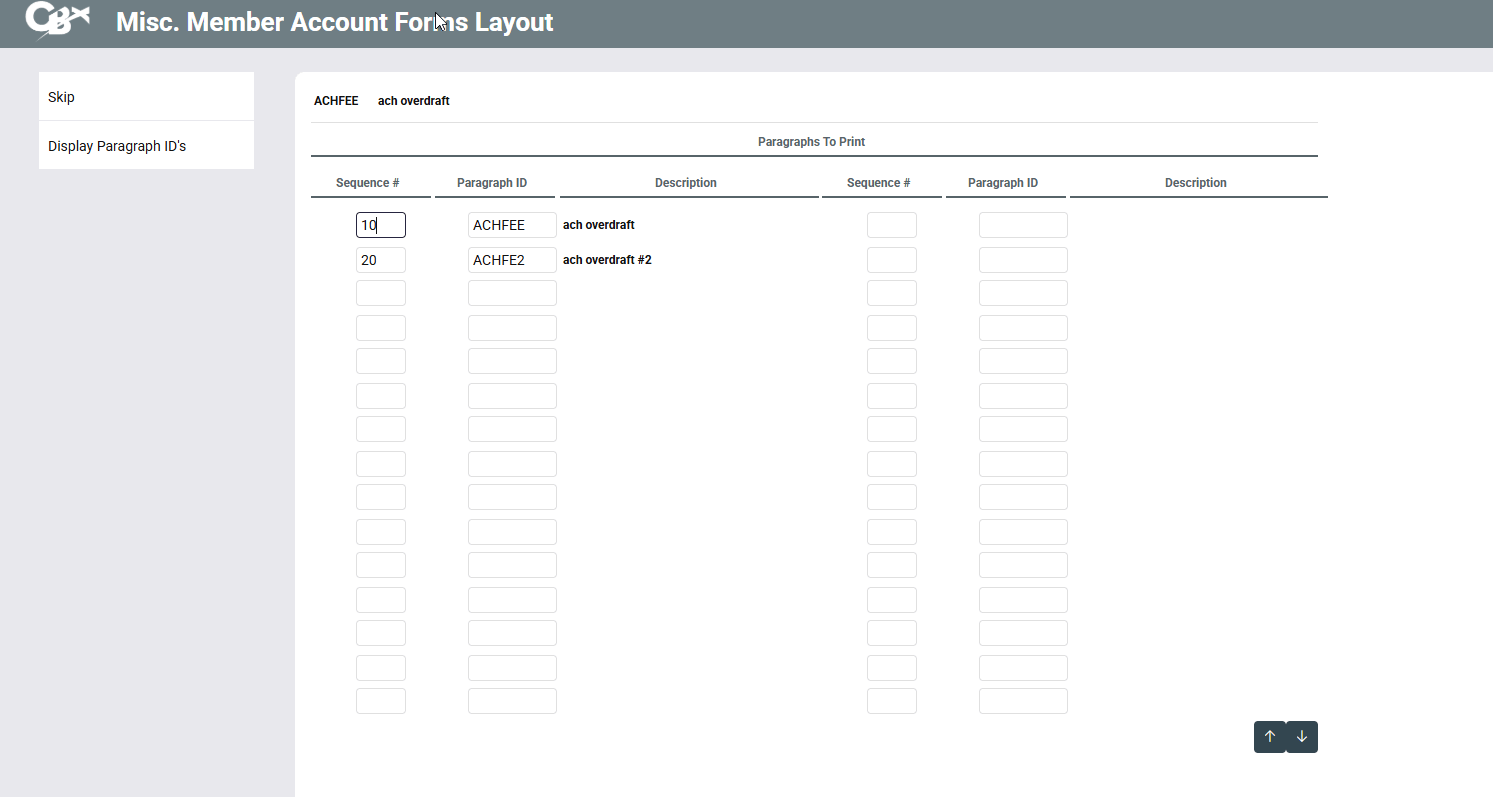Screen dimensions: 1493x797
Task: Click second row Sequence # field, right column
Action: (x=891, y=260)
